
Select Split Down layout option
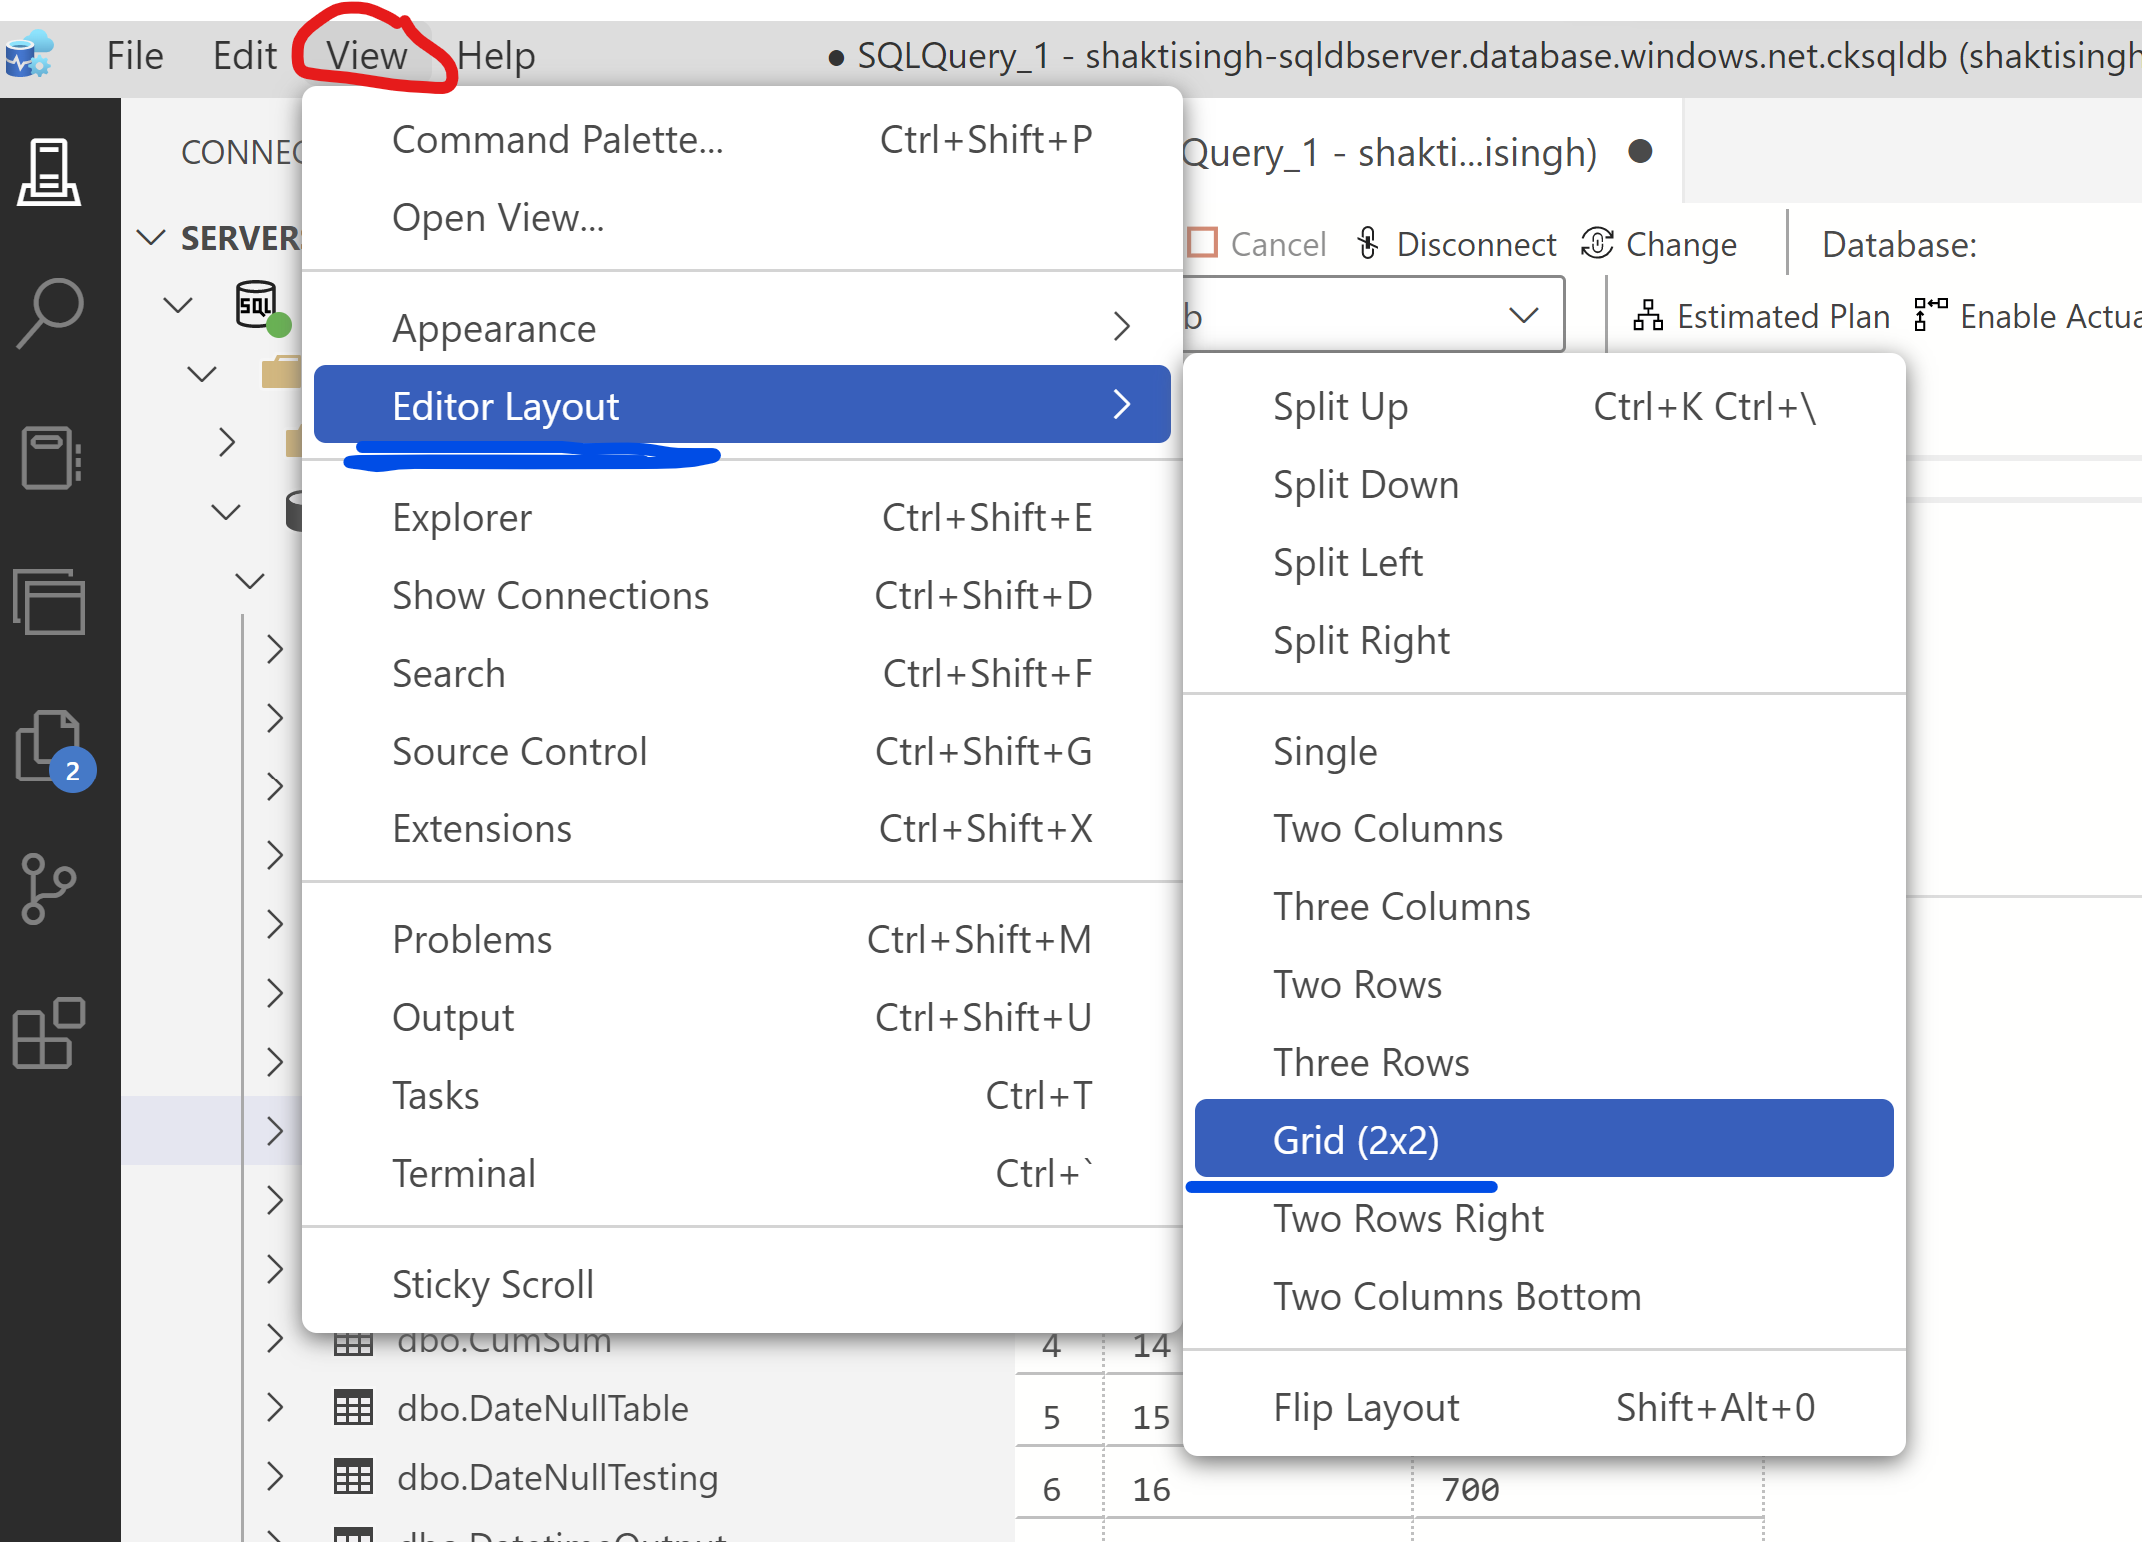1544,485
